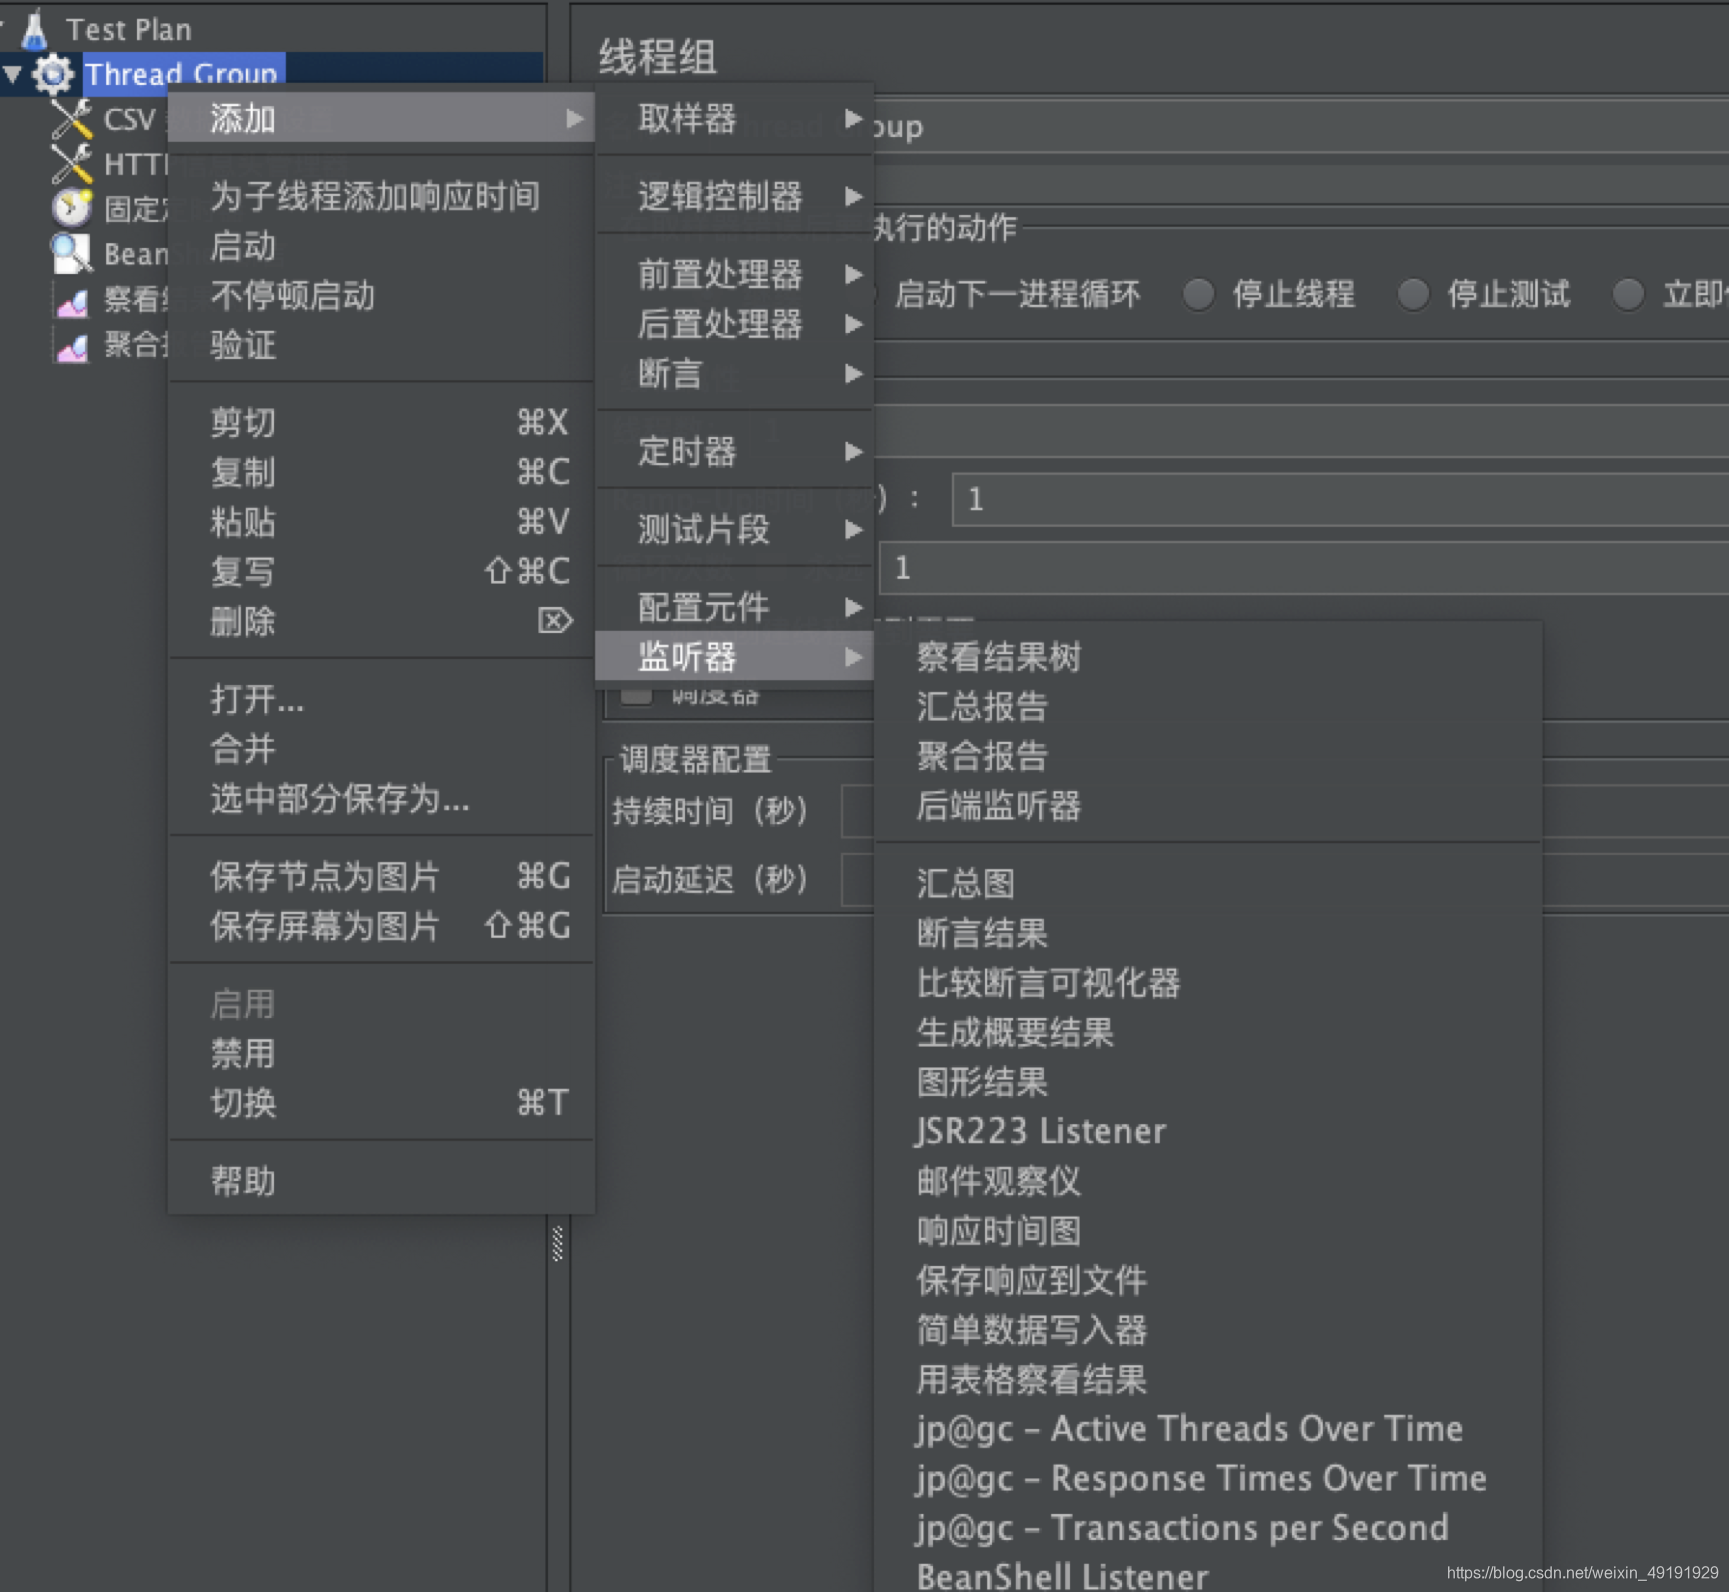The image size is (1729, 1592).
Task: Expand the 测试片段 submenu
Action: [735, 529]
